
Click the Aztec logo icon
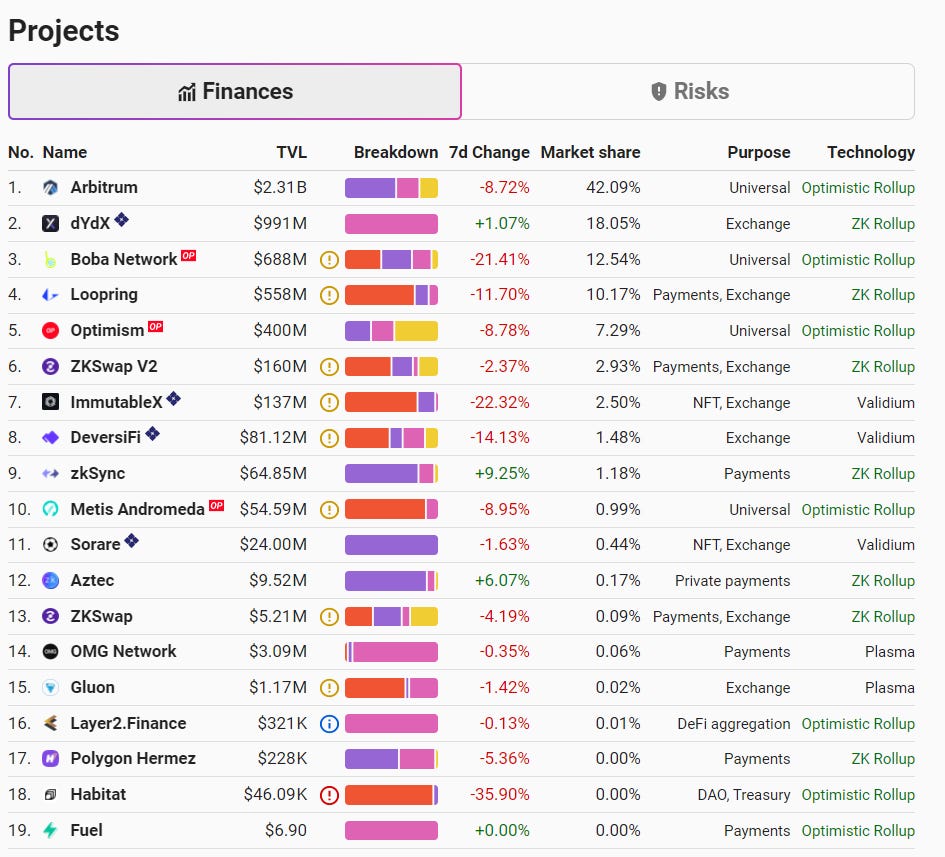click(51, 580)
